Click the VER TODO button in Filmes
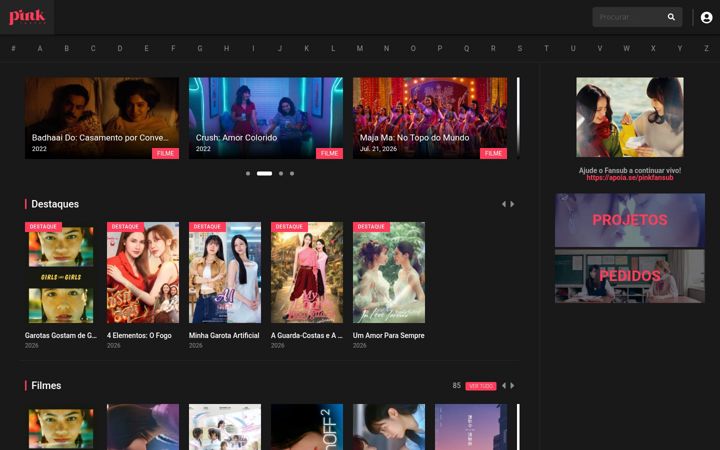This screenshot has width=720, height=450. coord(481,386)
